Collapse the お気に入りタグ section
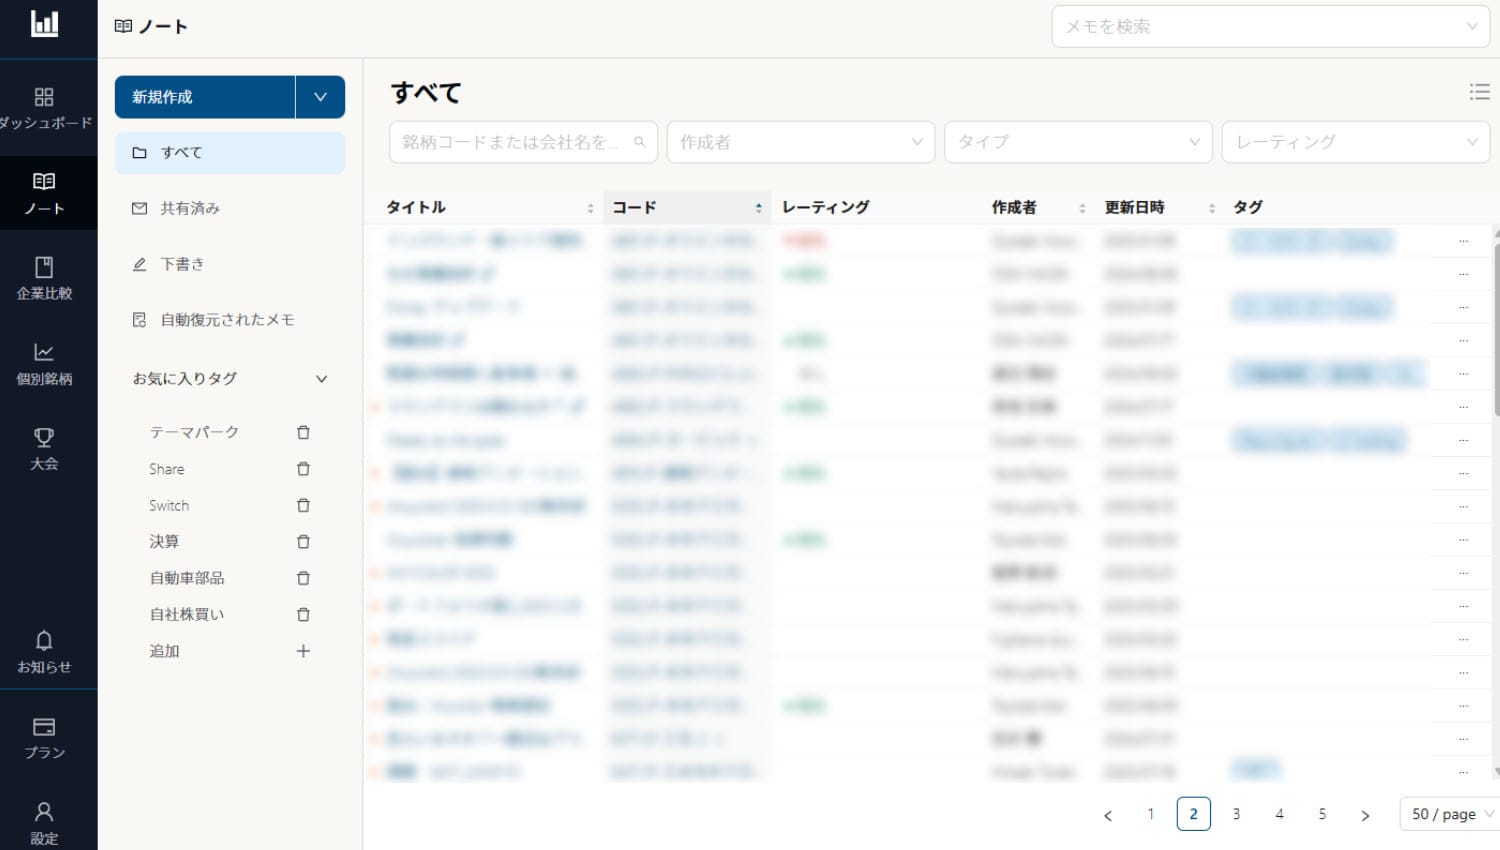Viewport: 1500px width, 850px height. [321, 379]
